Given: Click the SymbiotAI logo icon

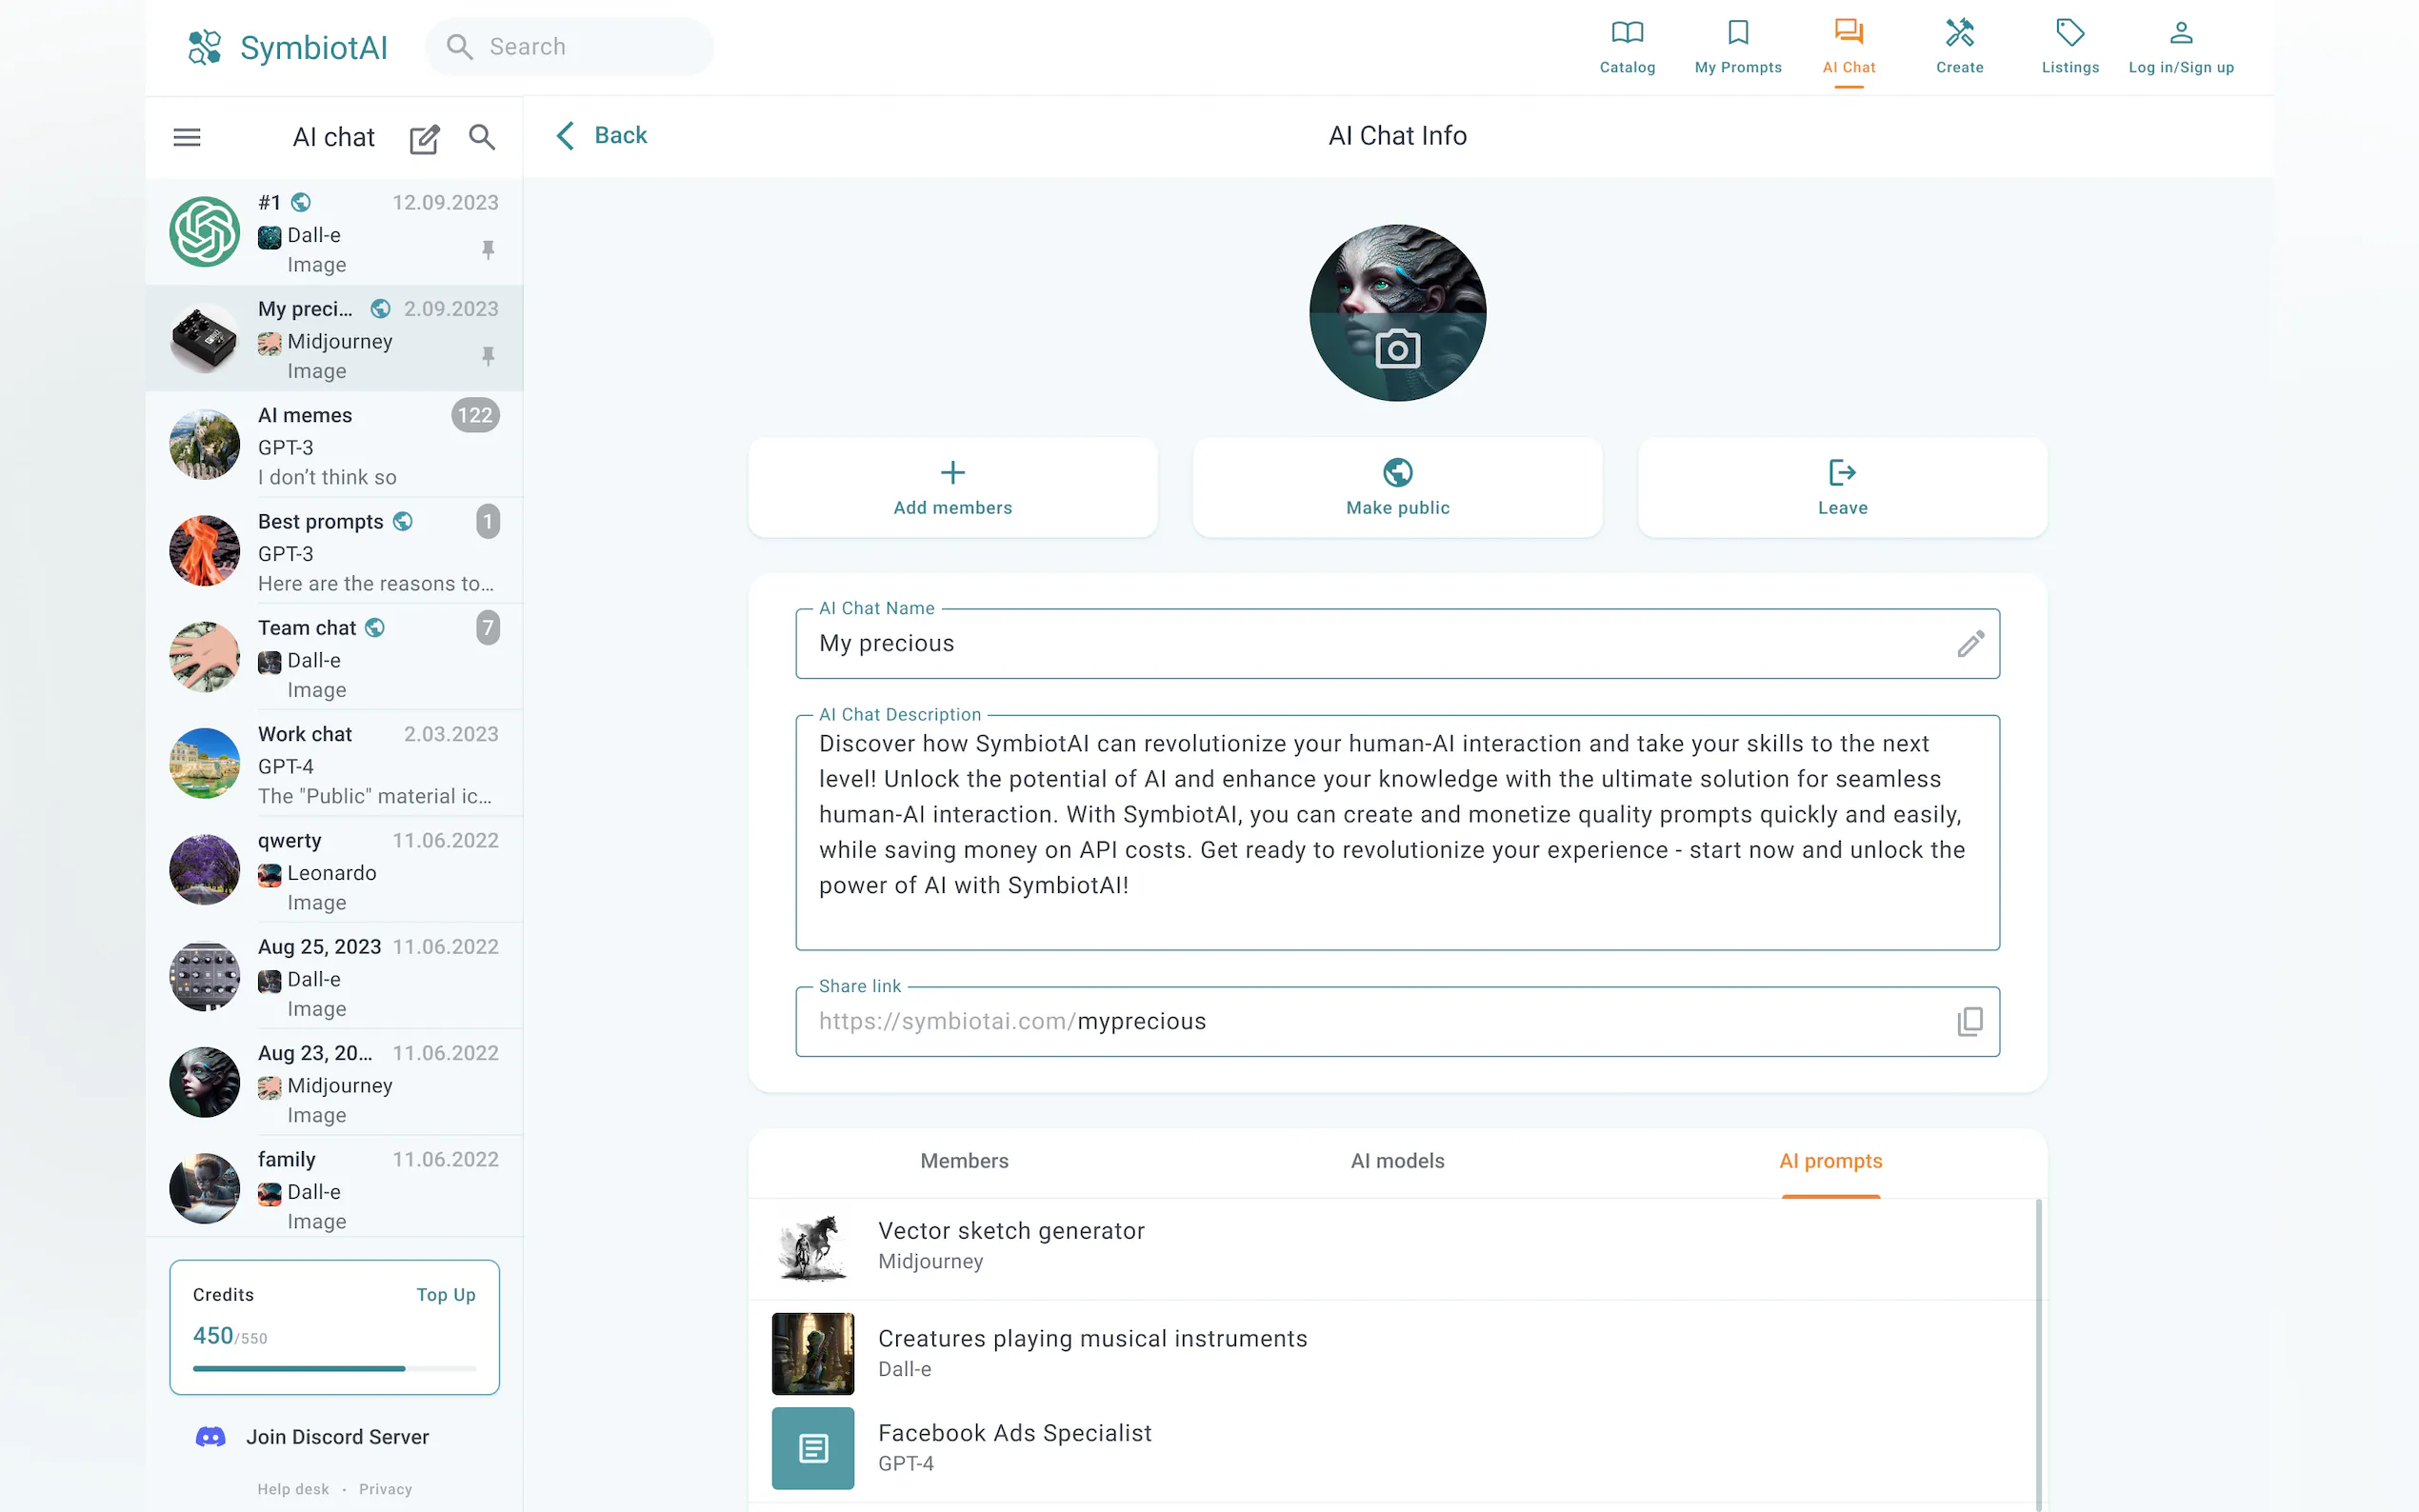Looking at the screenshot, I should click(204, 47).
